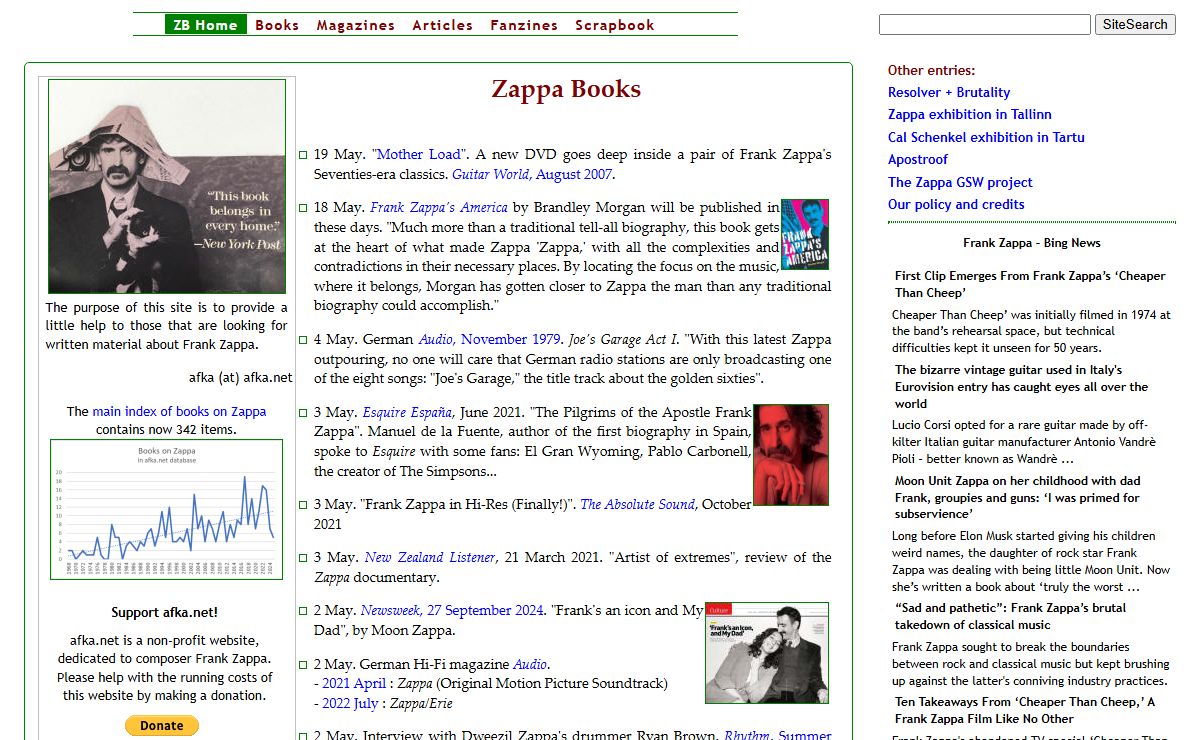1200x740 pixels.
Task: Click the bullet beside German Hi-Fi Audio entry
Action: [303, 664]
